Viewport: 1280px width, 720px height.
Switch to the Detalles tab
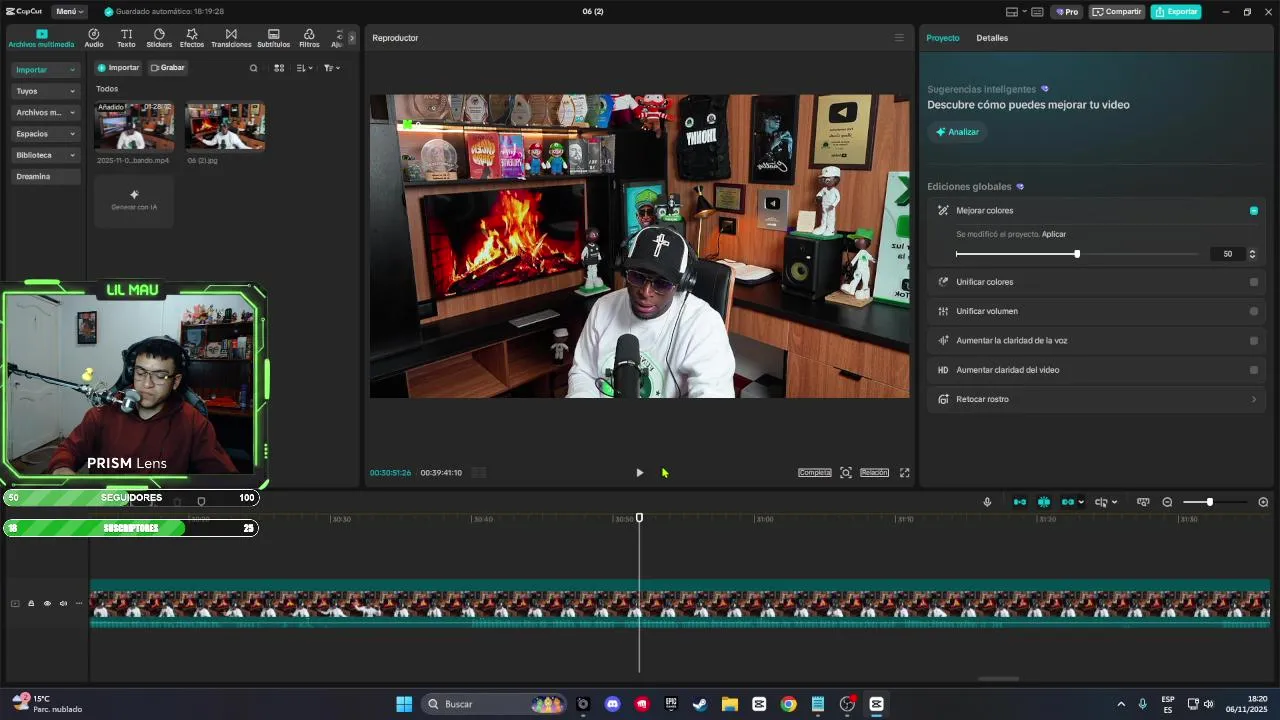pos(992,38)
